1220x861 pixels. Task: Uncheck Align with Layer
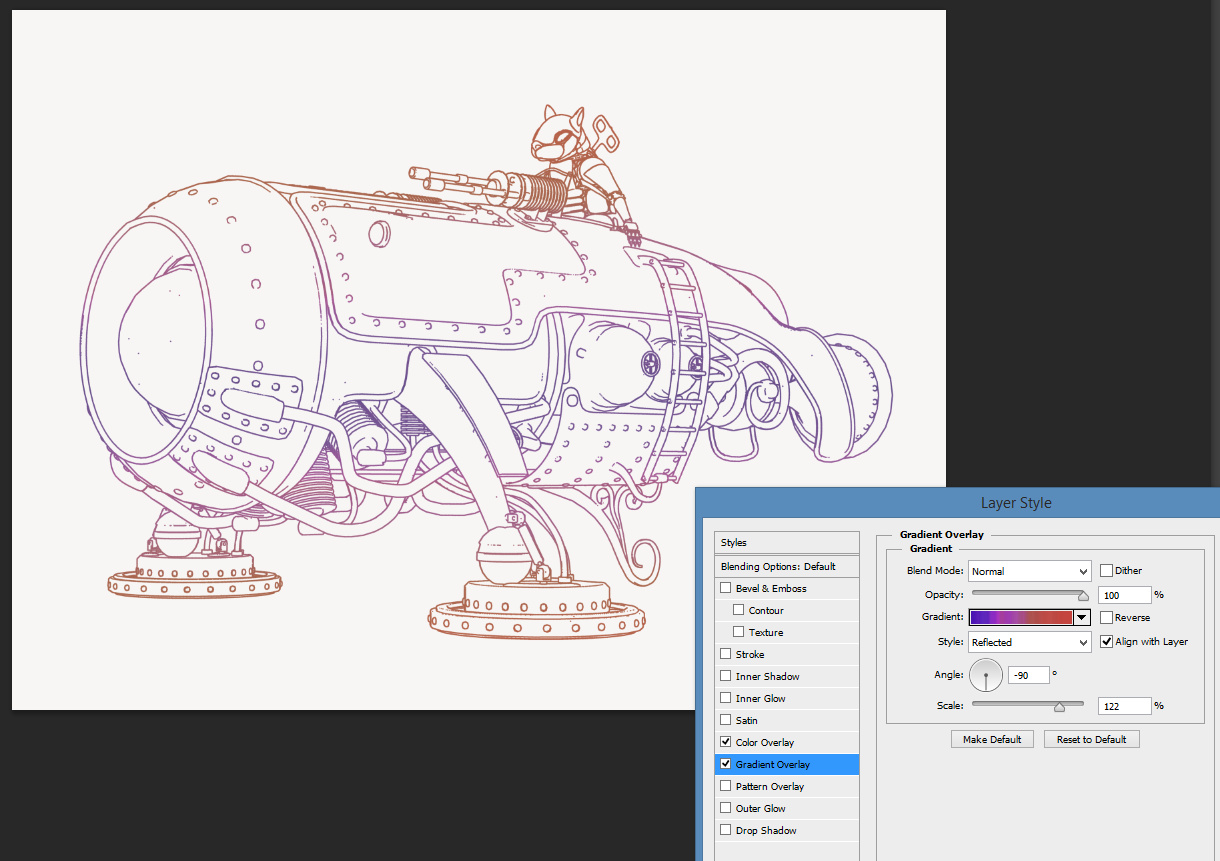(1106, 642)
